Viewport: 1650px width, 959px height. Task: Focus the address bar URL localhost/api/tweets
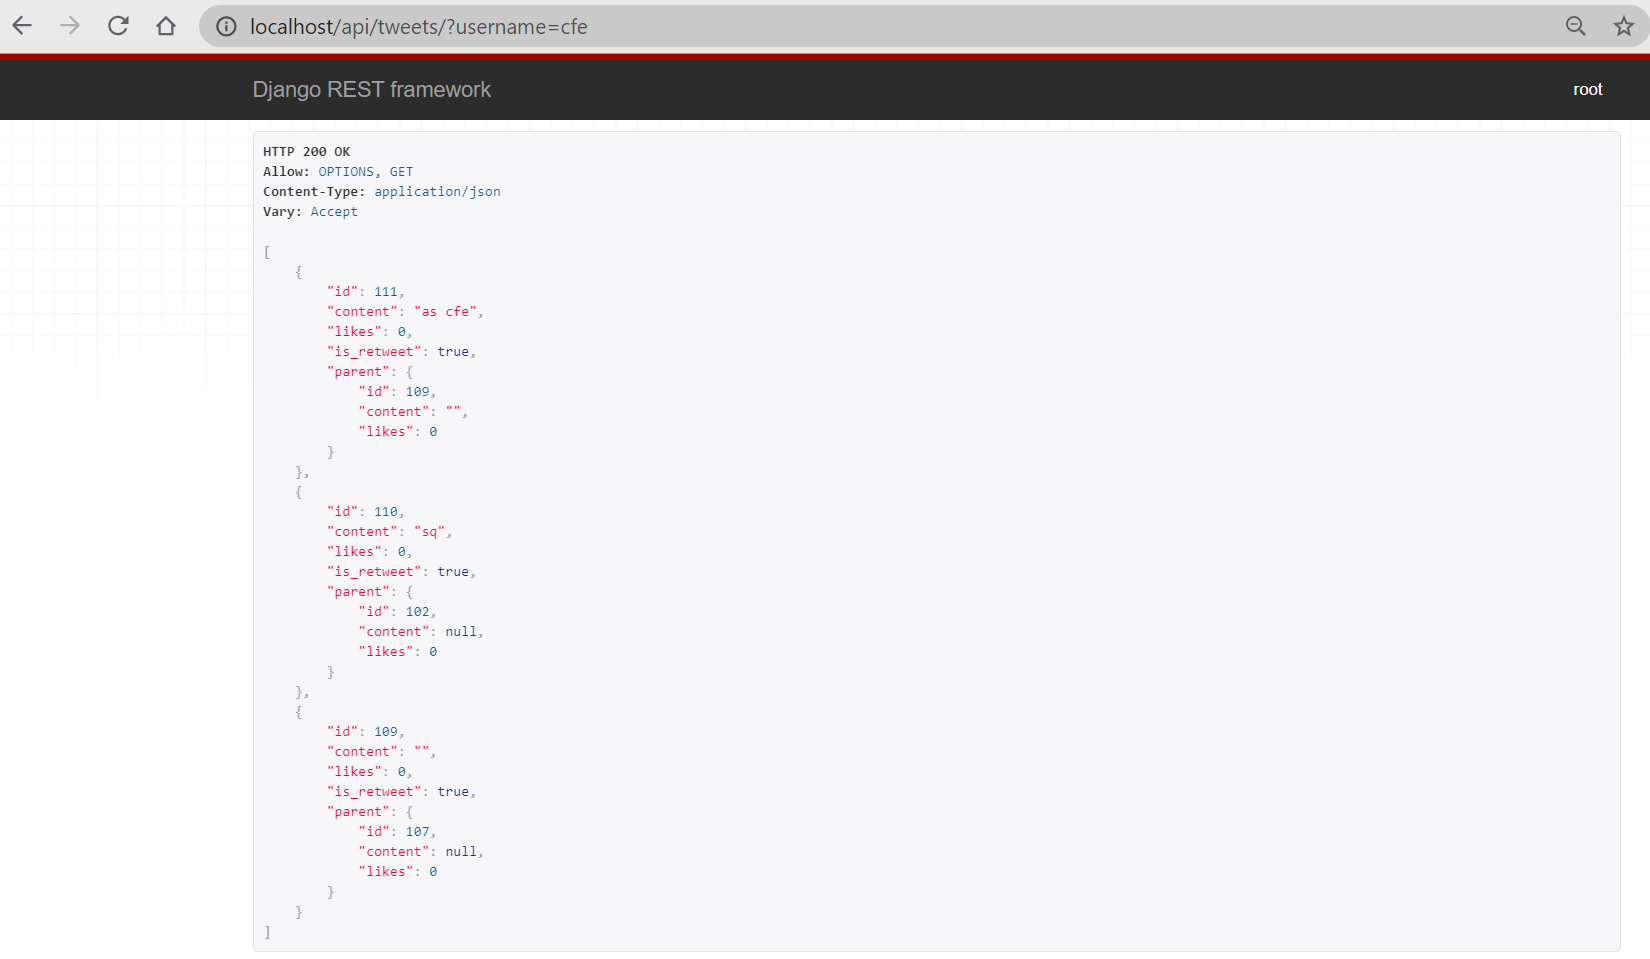(x=419, y=27)
